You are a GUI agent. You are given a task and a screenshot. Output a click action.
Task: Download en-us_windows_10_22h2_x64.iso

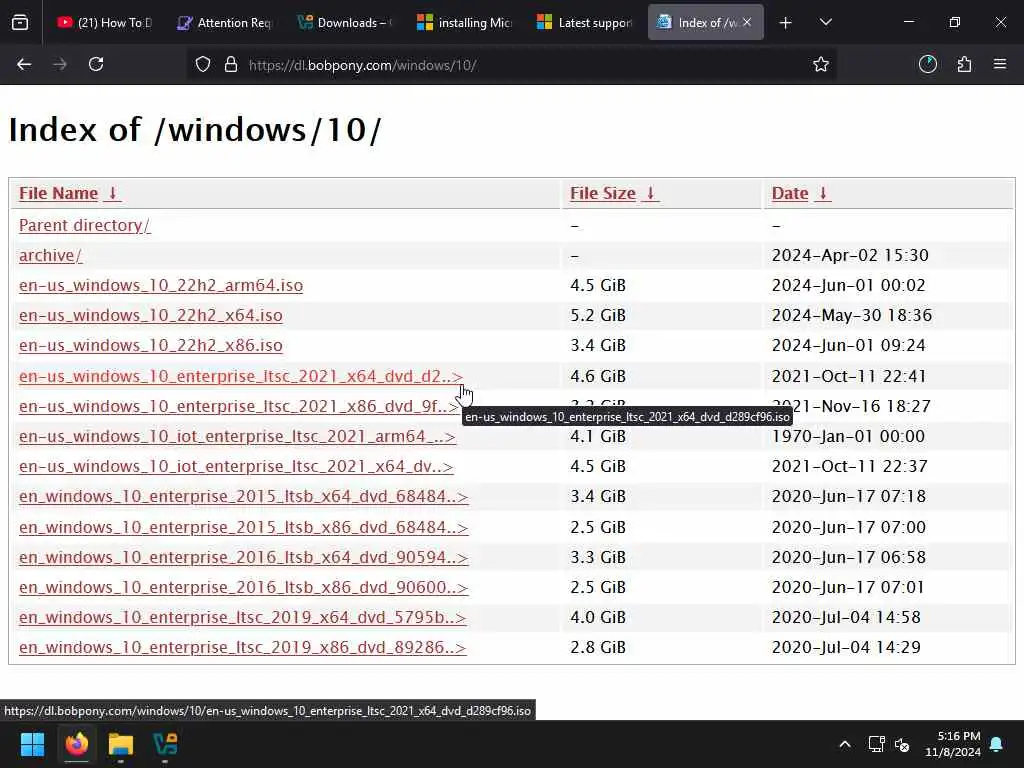(151, 315)
